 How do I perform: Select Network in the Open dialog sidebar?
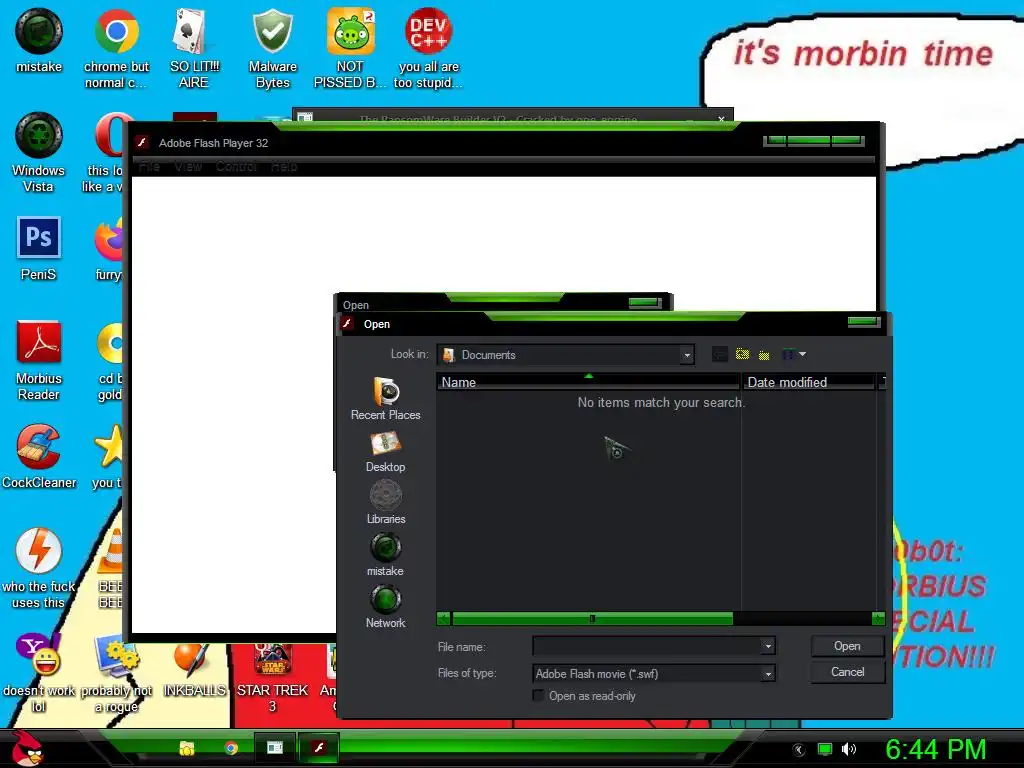coord(385,607)
